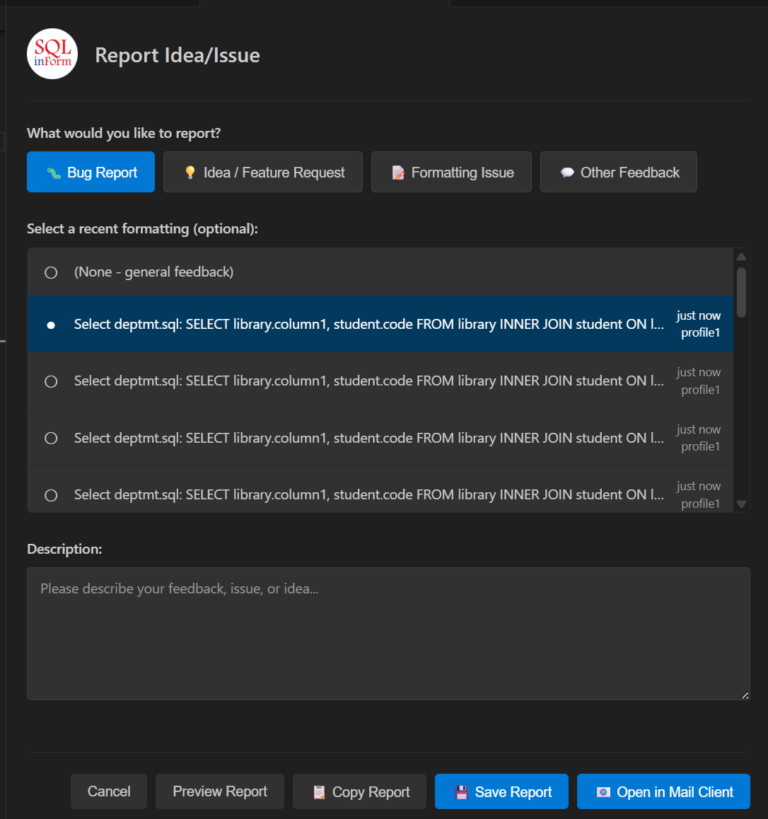Click the SQL inForm logo
This screenshot has width=768, height=819.
[x=52, y=54]
